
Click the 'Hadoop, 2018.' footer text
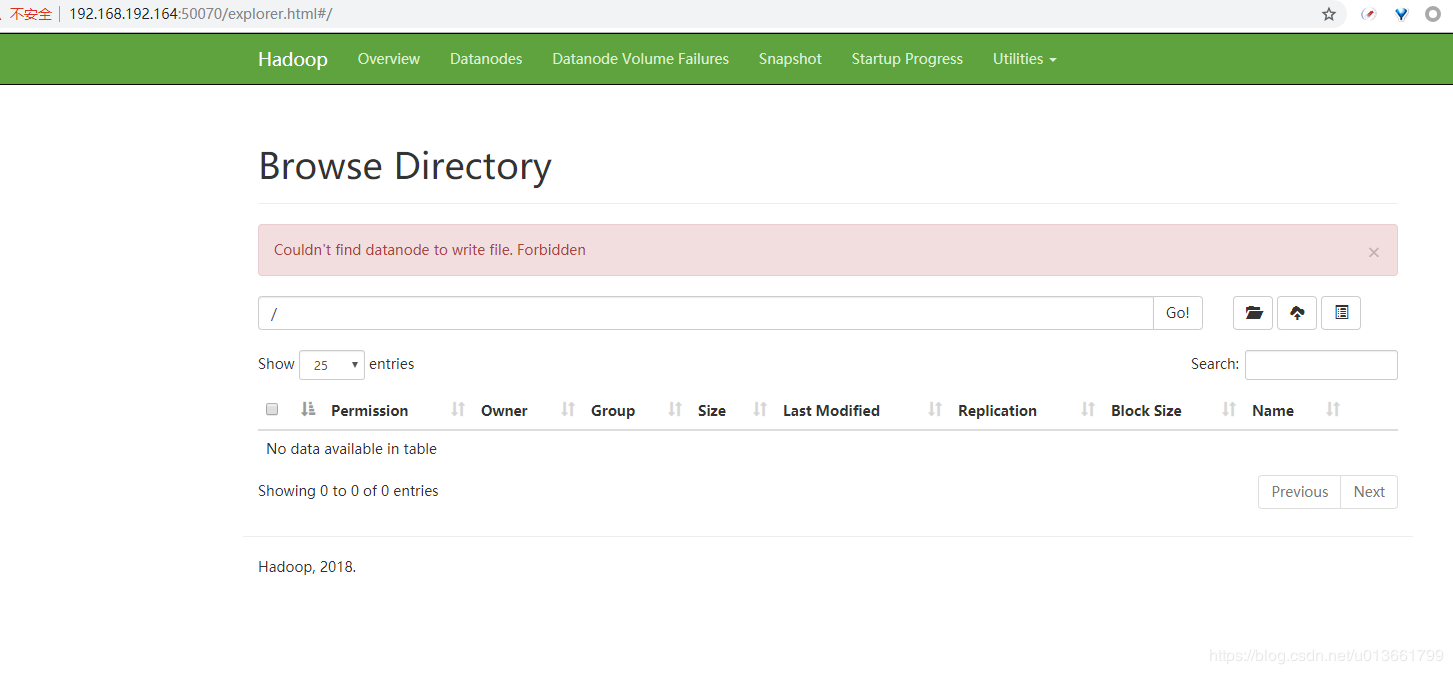[307, 567]
